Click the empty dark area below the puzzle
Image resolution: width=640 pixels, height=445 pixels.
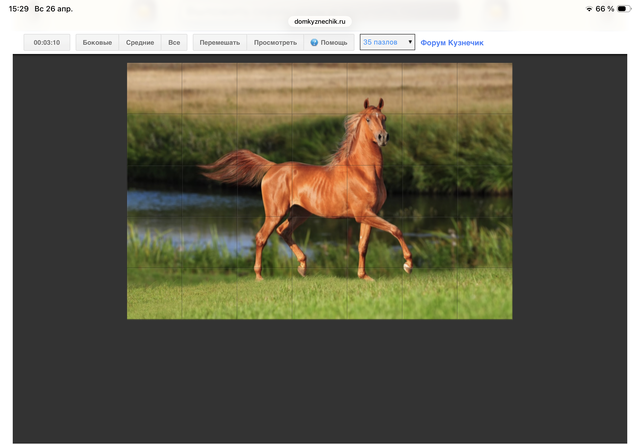click(320, 380)
